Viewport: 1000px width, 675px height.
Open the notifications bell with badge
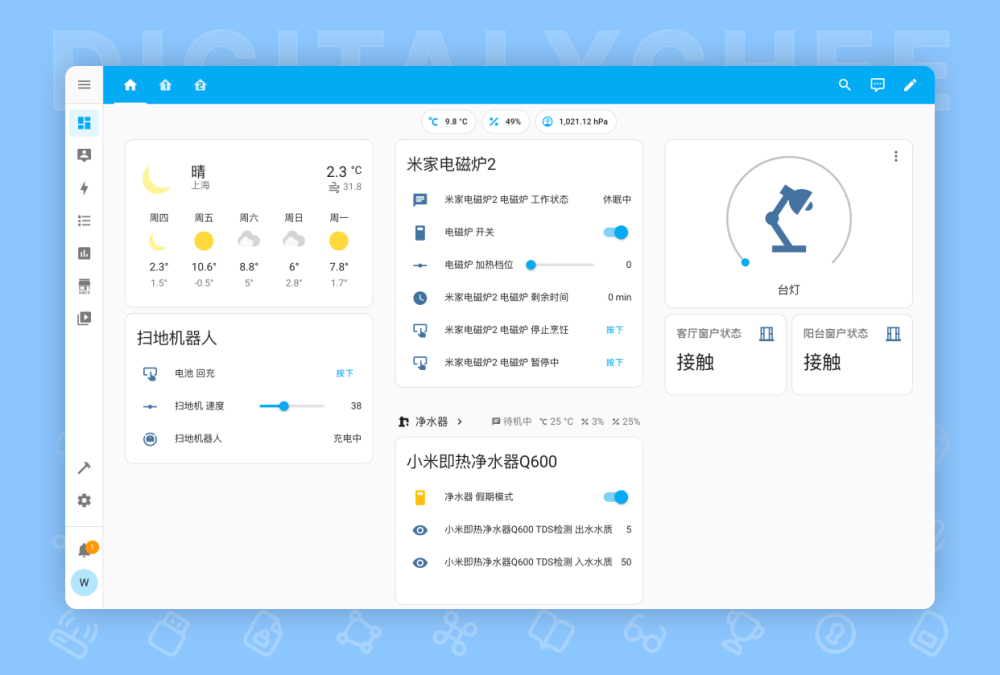85,549
